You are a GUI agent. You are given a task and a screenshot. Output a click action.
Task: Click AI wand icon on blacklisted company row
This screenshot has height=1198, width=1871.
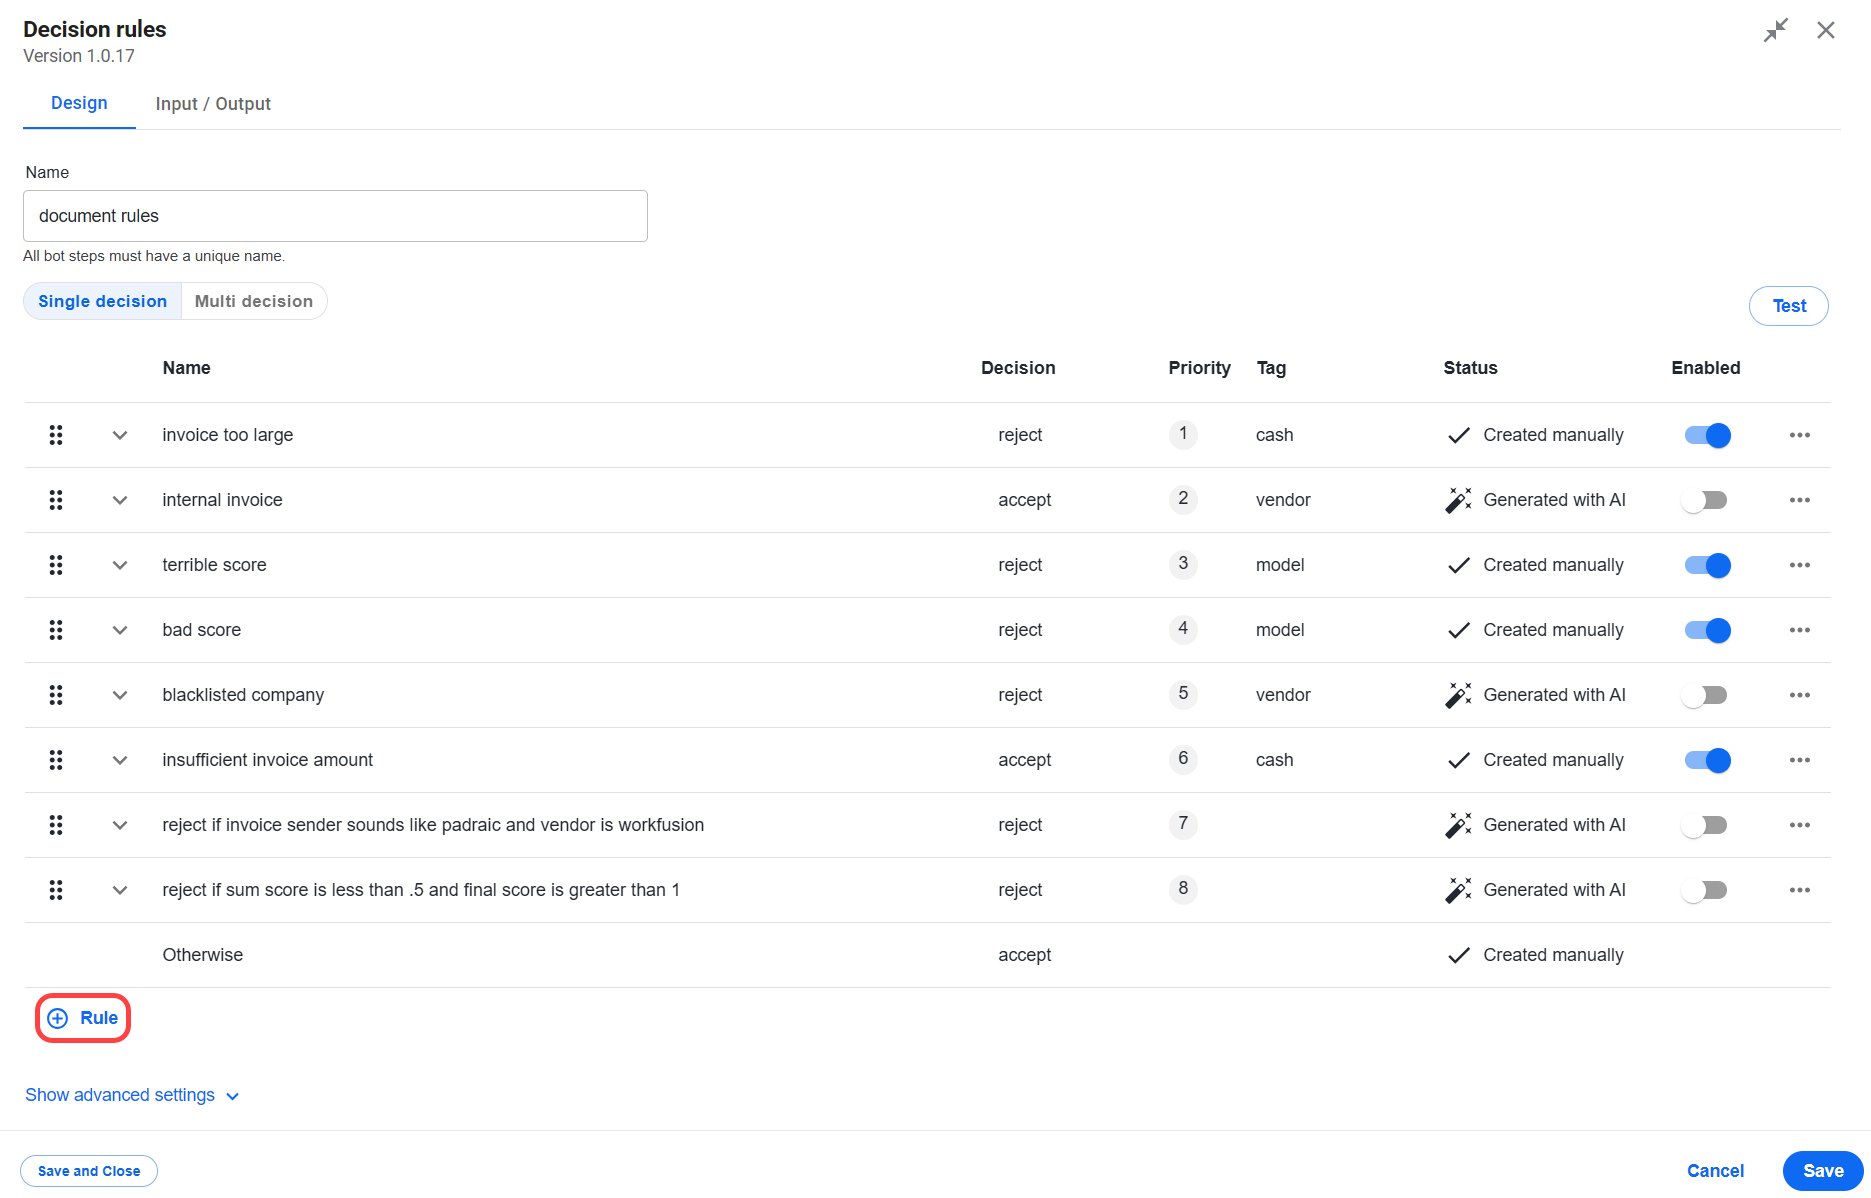1458,695
